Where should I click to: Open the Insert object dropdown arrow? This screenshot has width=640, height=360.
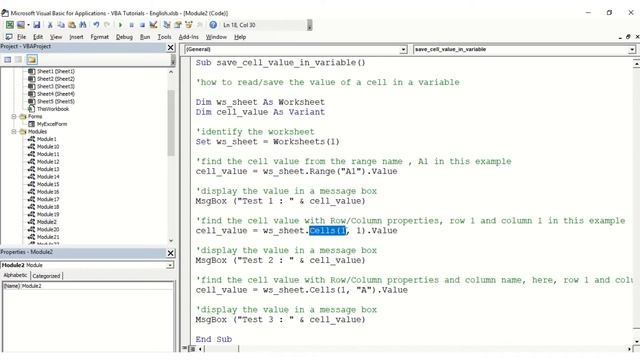pos(28,25)
